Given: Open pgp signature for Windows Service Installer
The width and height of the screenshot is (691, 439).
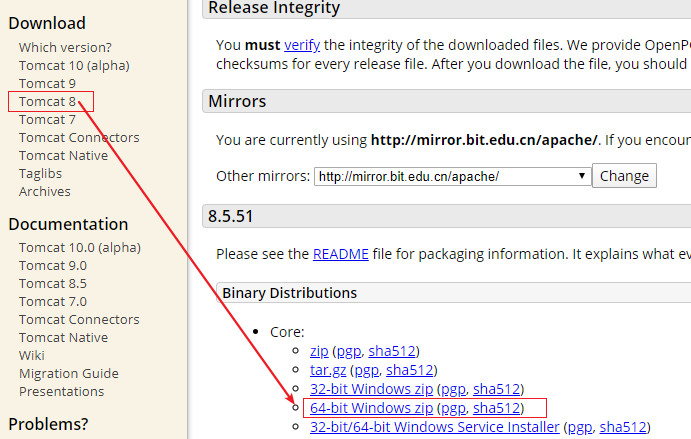Looking at the screenshot, I should [x=580, y=428].
